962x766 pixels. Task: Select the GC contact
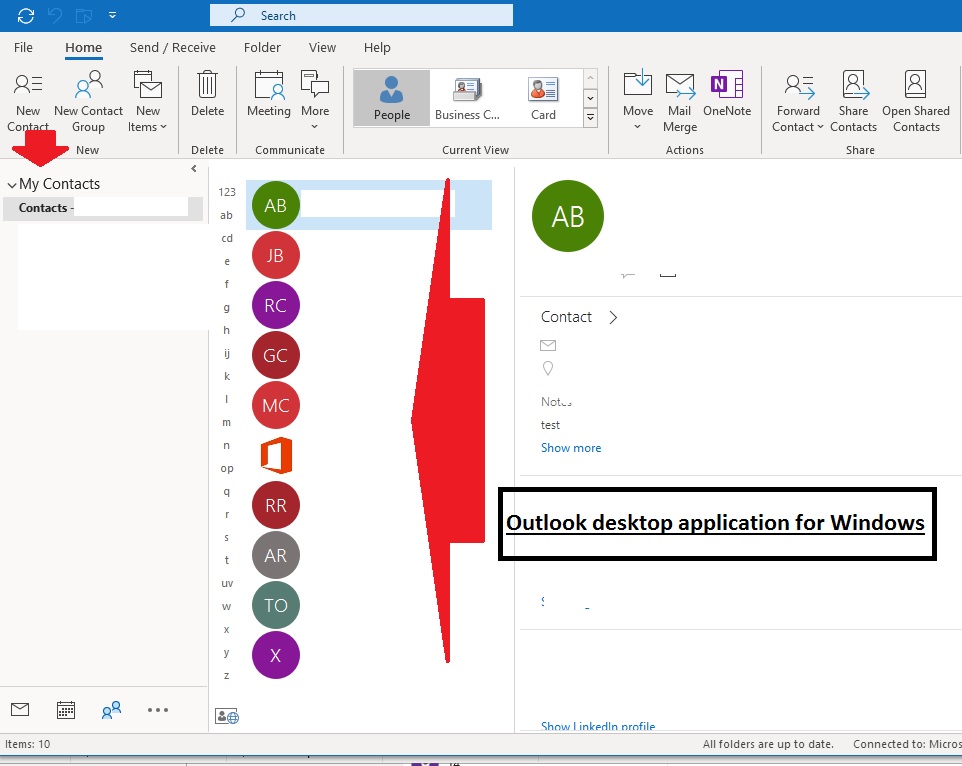[275, 355]
